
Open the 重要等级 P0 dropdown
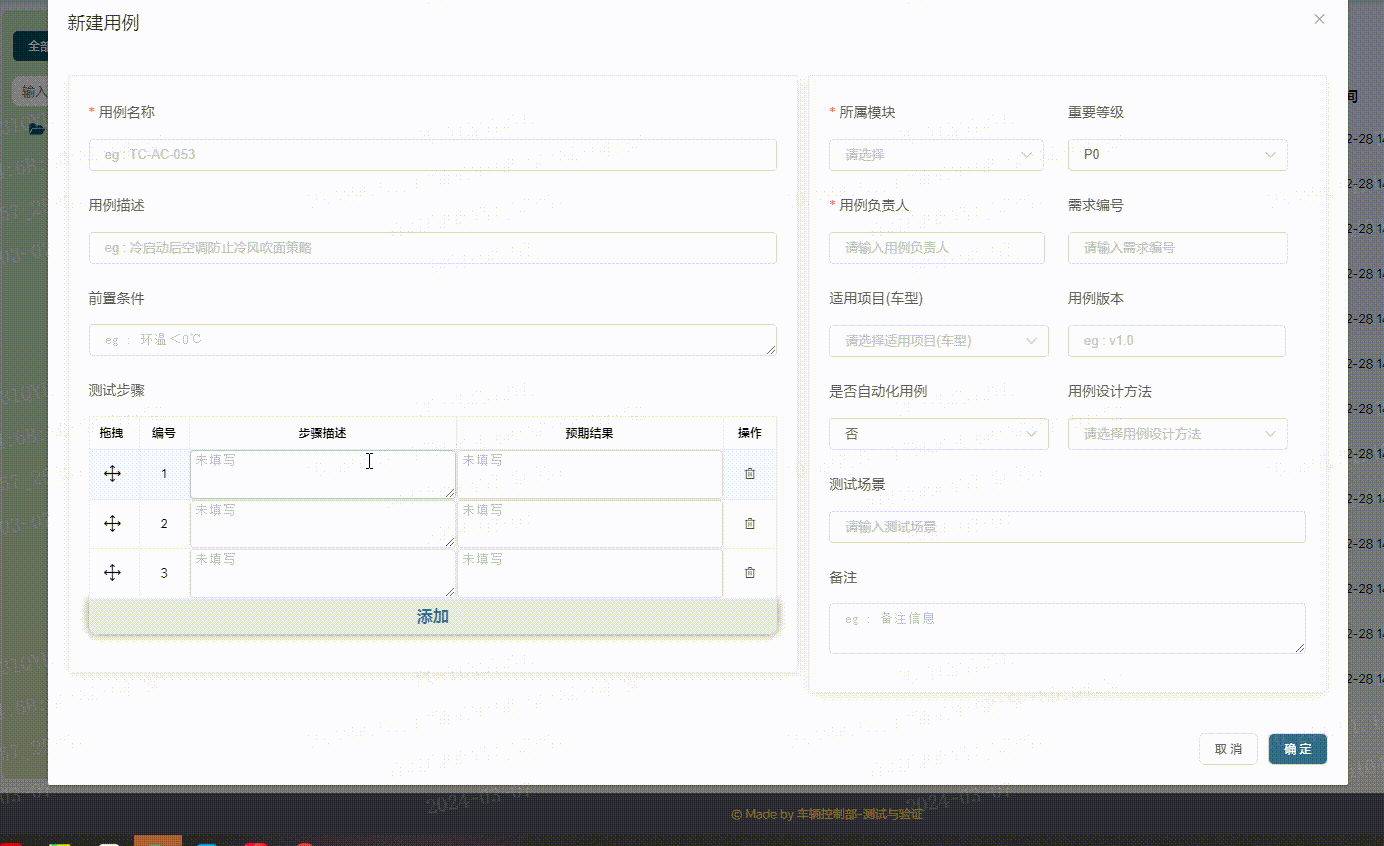pos(1177,155)
